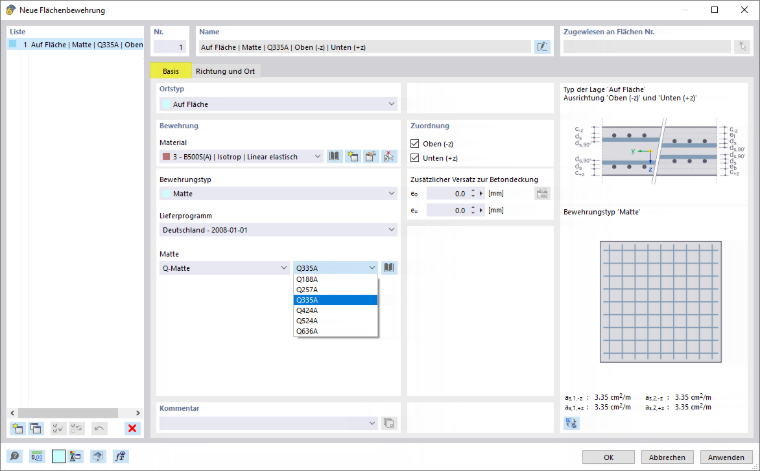Open the material library book icon

click(x=334, y=157)
